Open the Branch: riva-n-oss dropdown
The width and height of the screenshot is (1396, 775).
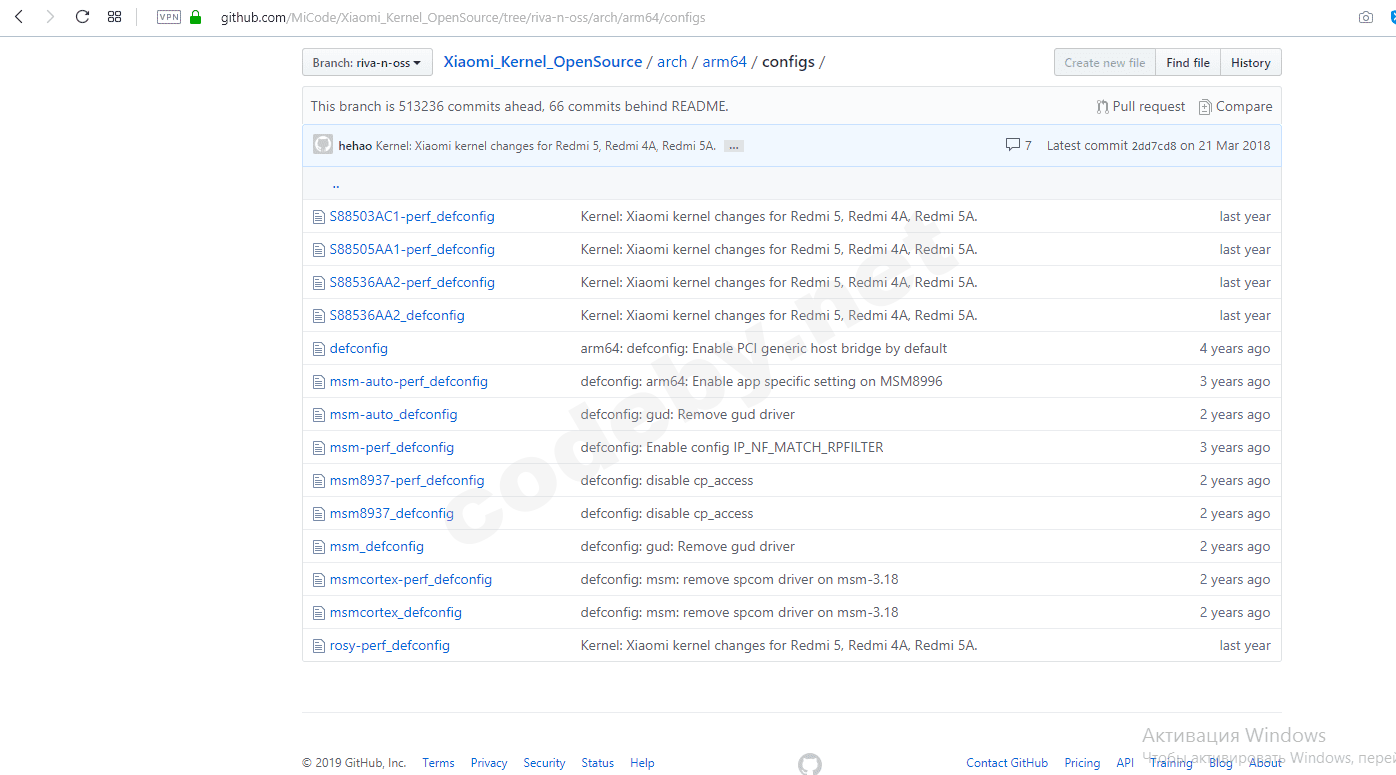pos(367,63)
